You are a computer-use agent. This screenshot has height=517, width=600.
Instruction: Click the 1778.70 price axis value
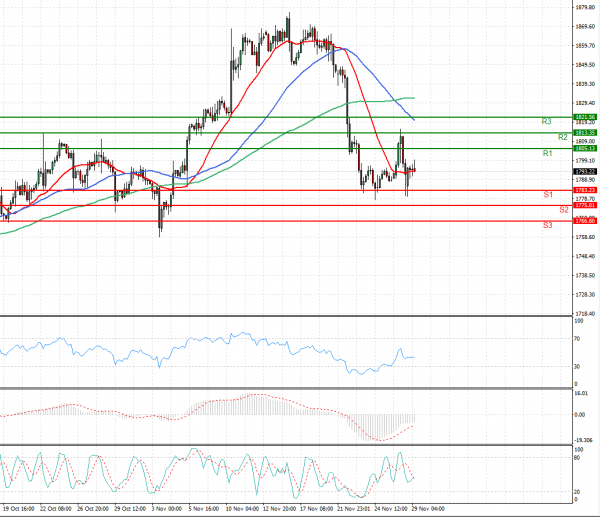(585, 199)
